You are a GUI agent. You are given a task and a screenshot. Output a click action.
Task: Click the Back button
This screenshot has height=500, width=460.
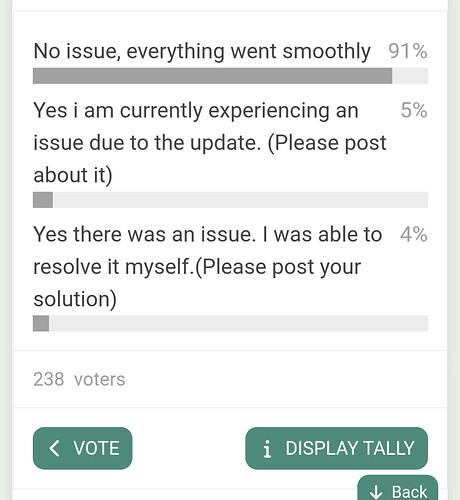398,490
